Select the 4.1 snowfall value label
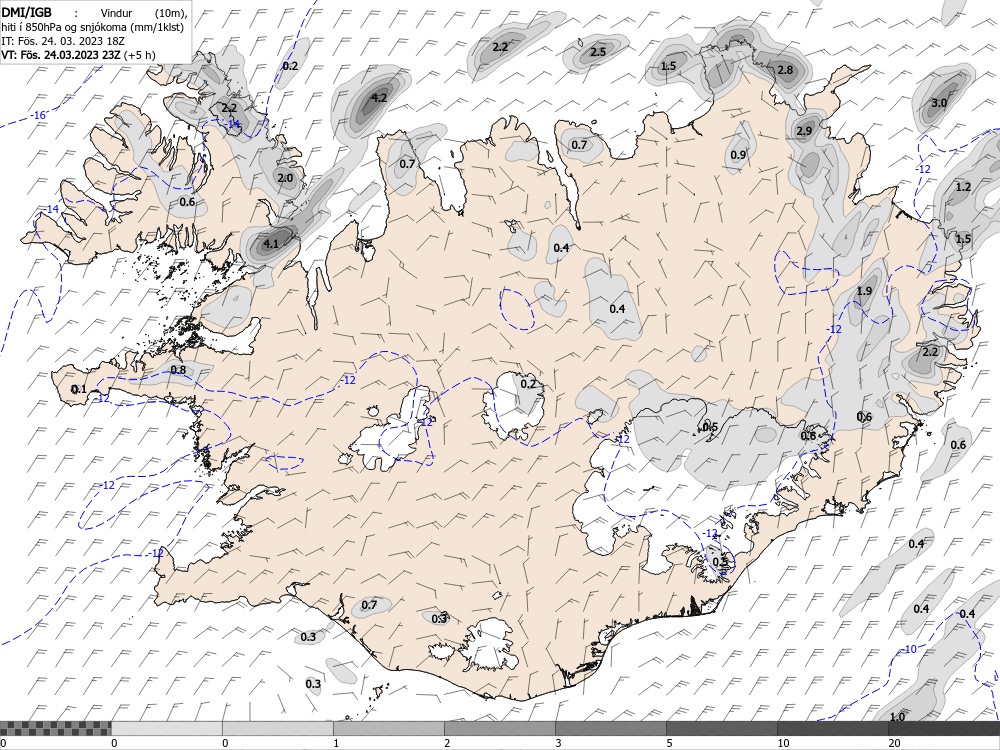 tap(270, 244)
